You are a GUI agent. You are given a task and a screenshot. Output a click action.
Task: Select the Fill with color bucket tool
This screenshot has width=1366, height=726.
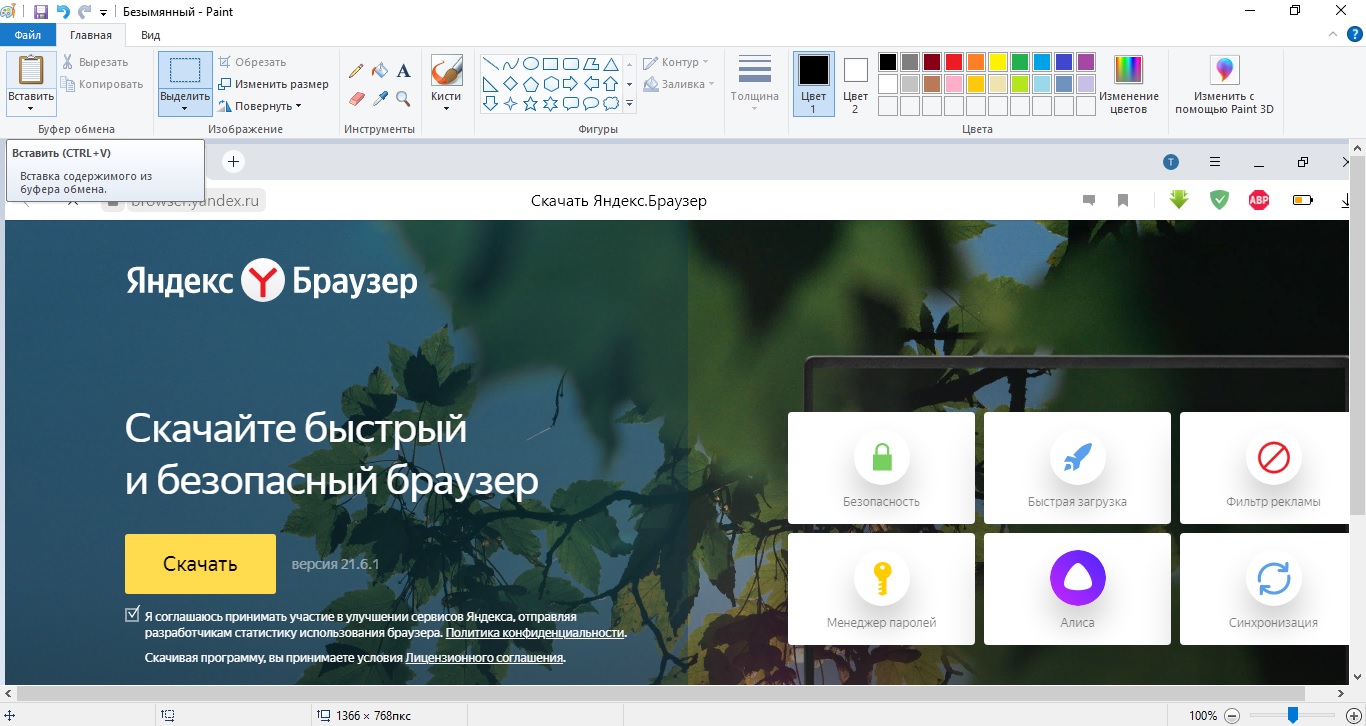[380, 71]
